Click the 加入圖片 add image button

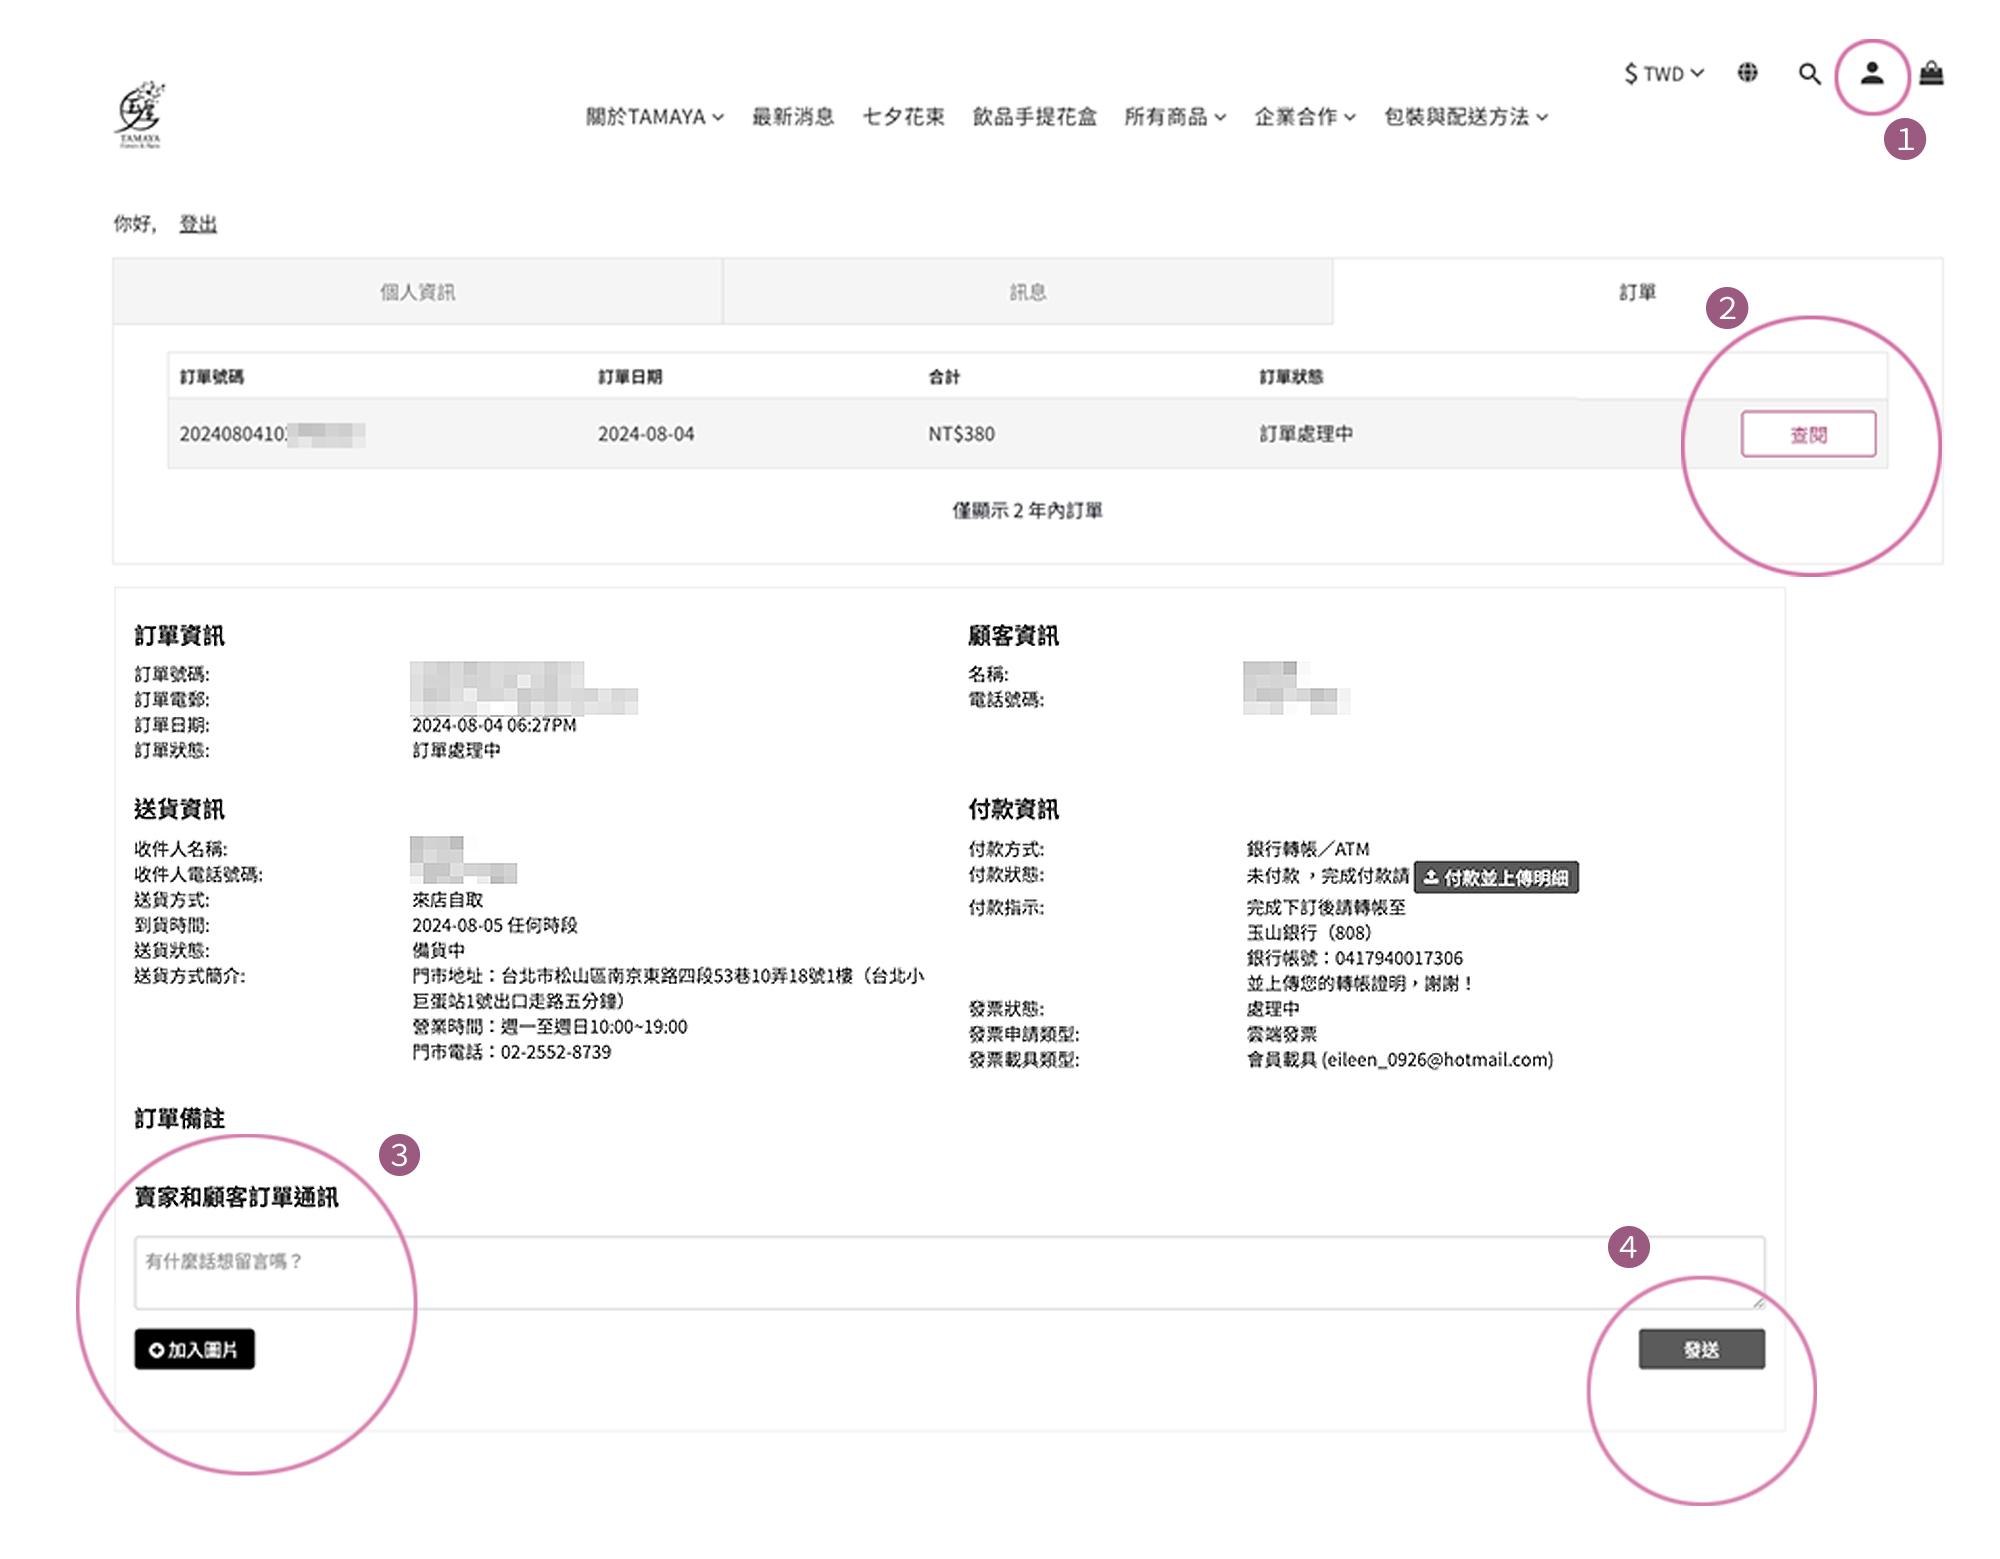click(x=194, y=1350)
